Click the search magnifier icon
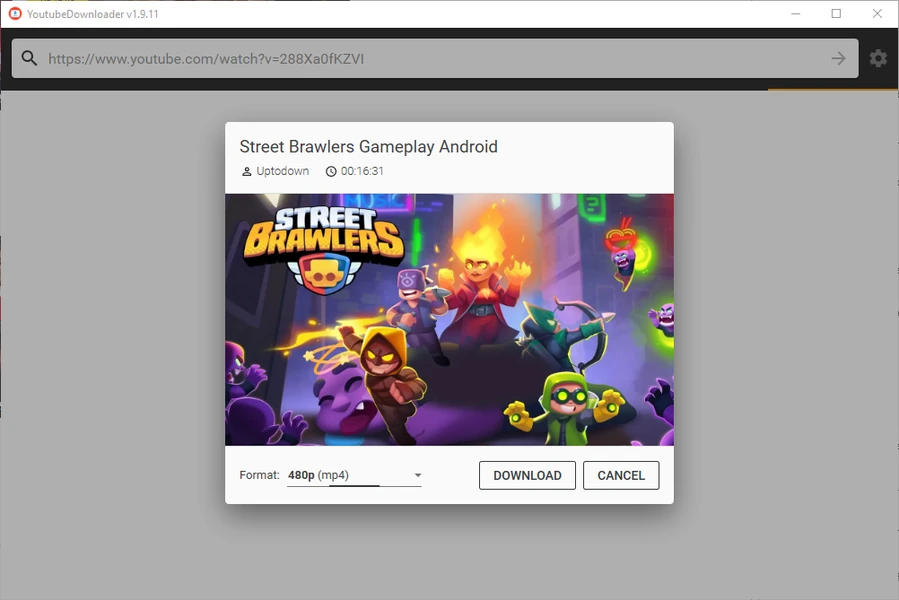Viewport: 899px width, 600px height. pos(29,58)
